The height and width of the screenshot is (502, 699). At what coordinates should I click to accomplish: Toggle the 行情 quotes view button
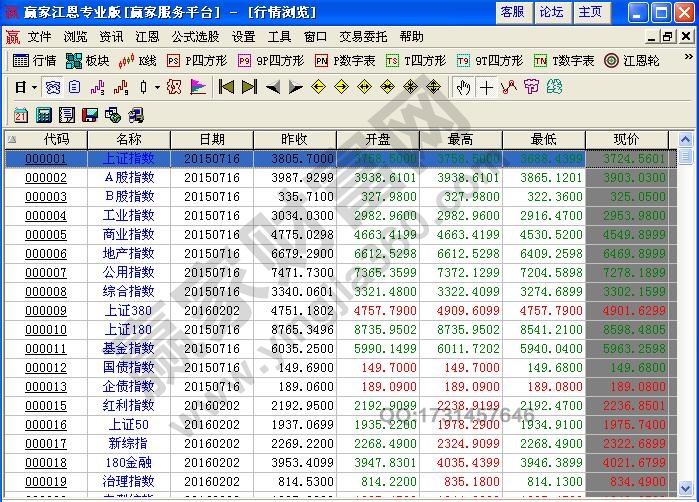[x=34, y=61]
